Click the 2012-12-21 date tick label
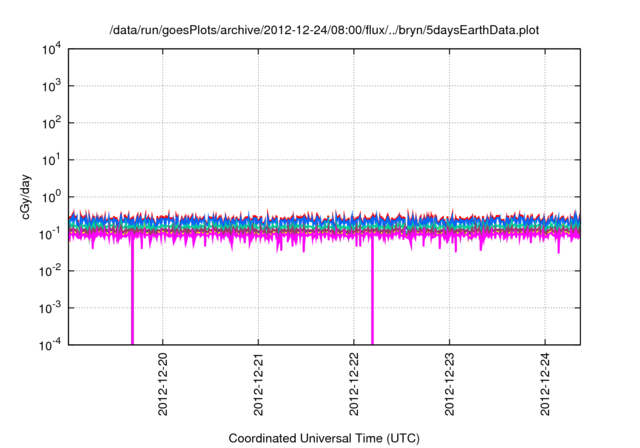The image size is (640, 448). 258,384
